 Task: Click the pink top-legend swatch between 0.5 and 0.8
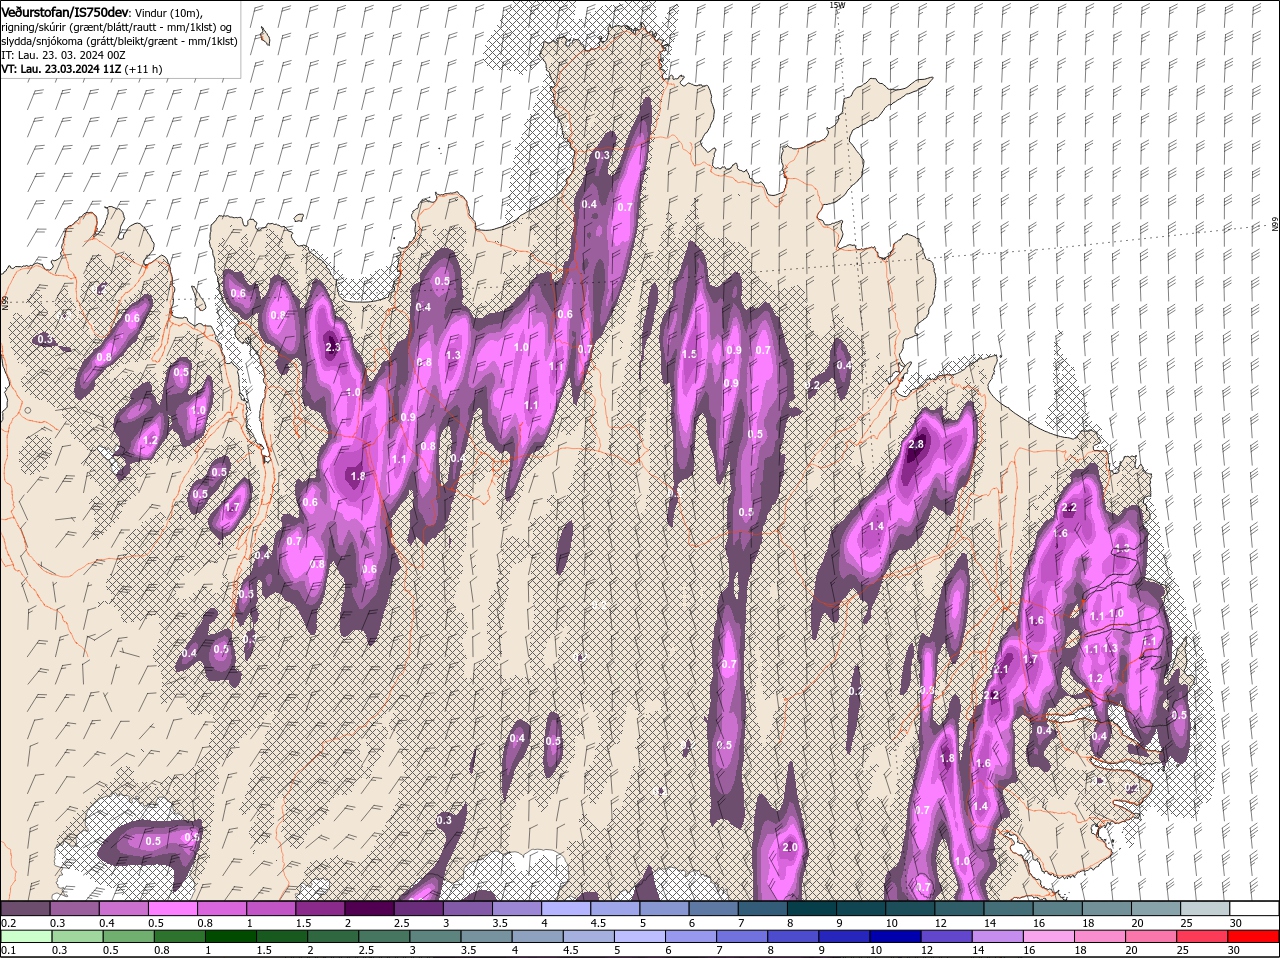[x=172, y=908]
